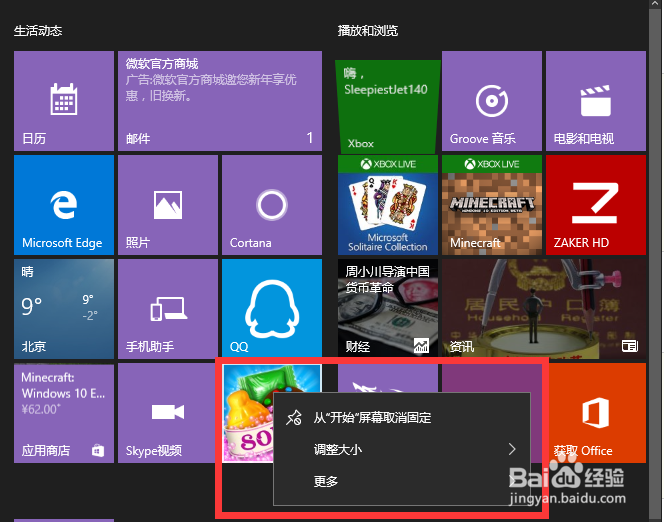This screenshot has height=522, width=664.
Task: Click the Start menu vertical scrollbar
Action: pyautogui.click(x=654, y=261)
